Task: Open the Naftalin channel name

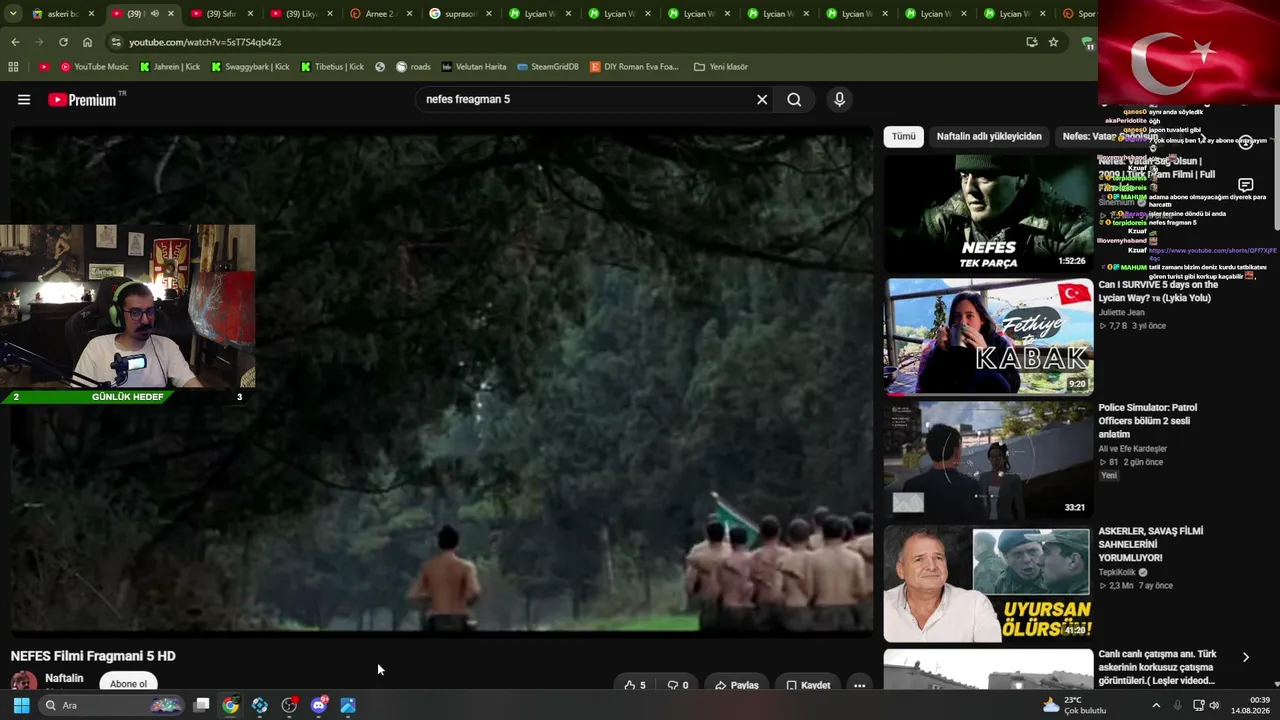Action: pyautogui.click(x=64, y=678)
